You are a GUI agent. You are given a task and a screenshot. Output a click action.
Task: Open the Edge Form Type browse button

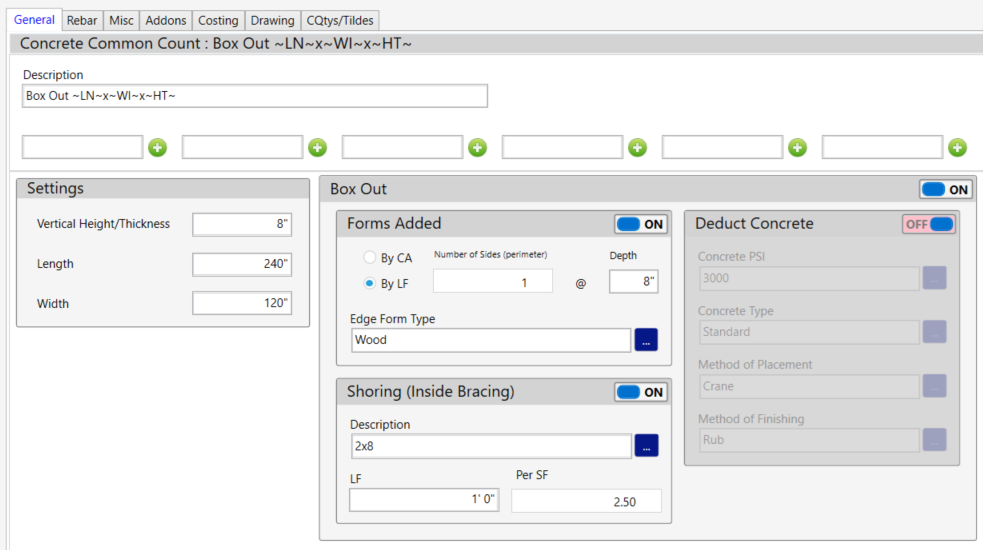coord(646,340)
